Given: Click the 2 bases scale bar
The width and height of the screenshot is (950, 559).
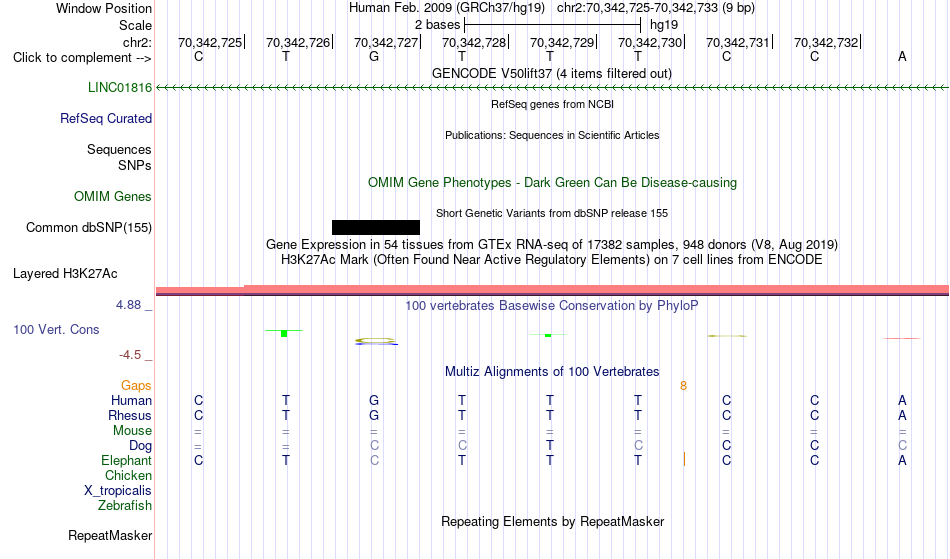Looking at the screenshot, I should point(552,25).
